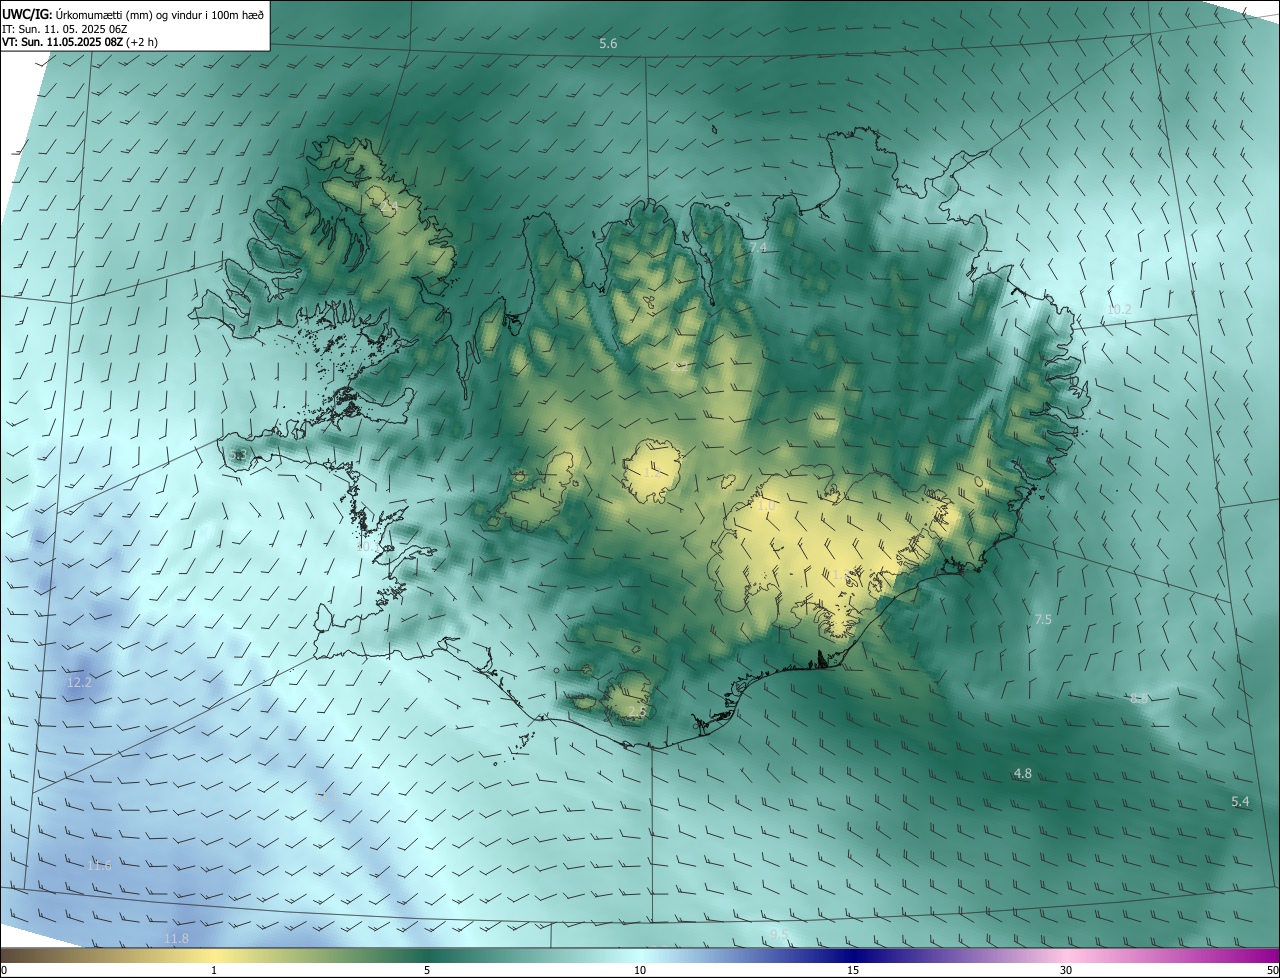
Task: Click the 5 tick on the color scale
Action: tap(427, 970)
